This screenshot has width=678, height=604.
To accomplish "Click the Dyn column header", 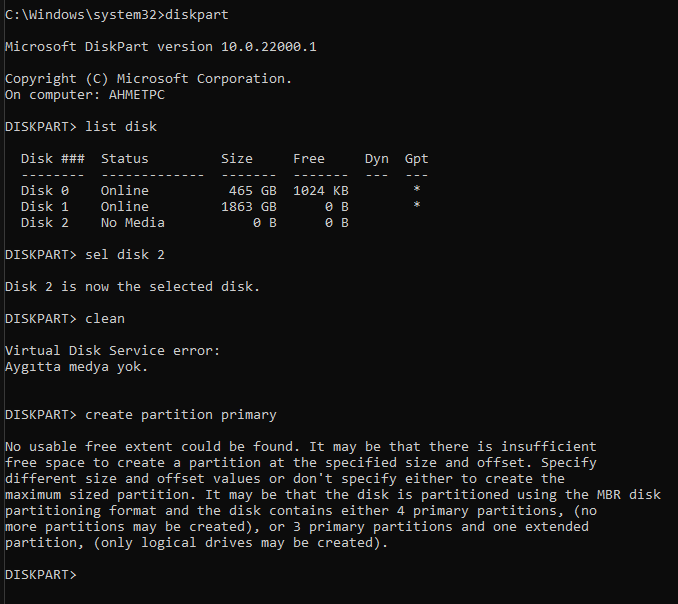I will pyautogui.click(x=376, y=159).
